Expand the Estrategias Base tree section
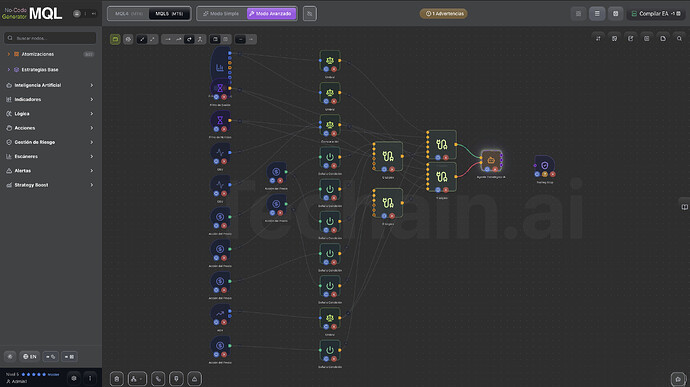Screen dimensions: 690x387 click(51, 70)
